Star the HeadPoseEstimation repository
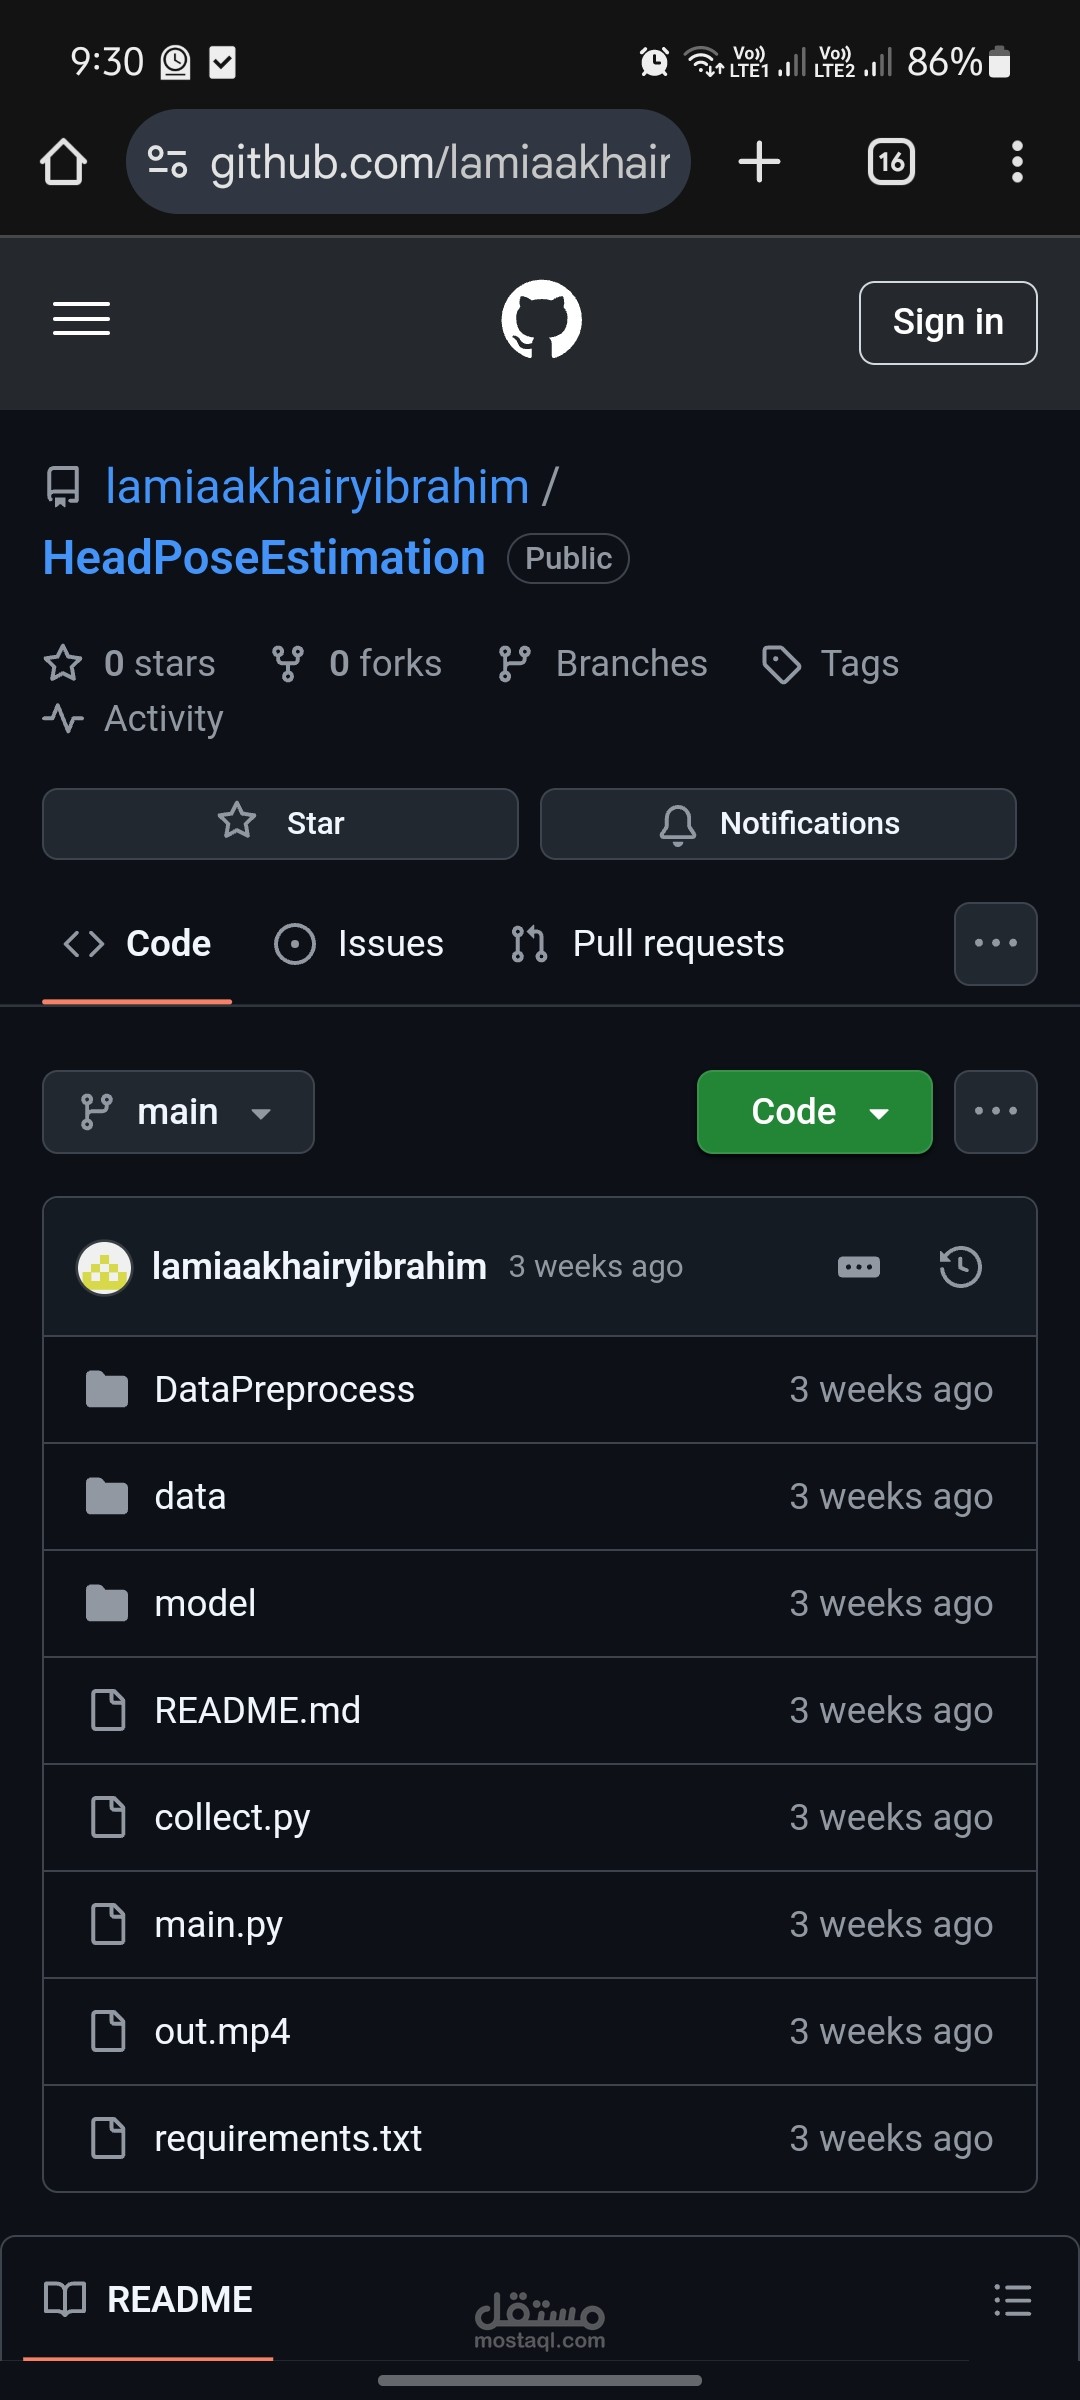 tap(280, 824)
